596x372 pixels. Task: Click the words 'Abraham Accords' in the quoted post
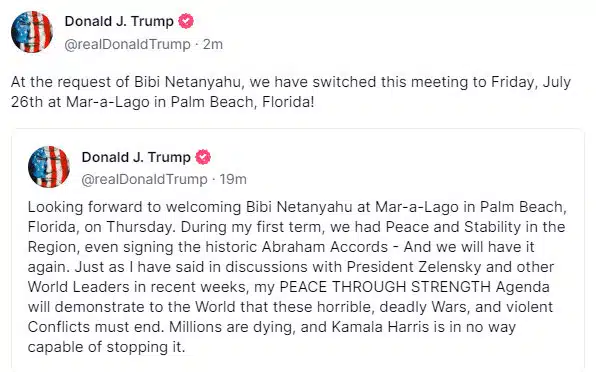click(325, 247)
